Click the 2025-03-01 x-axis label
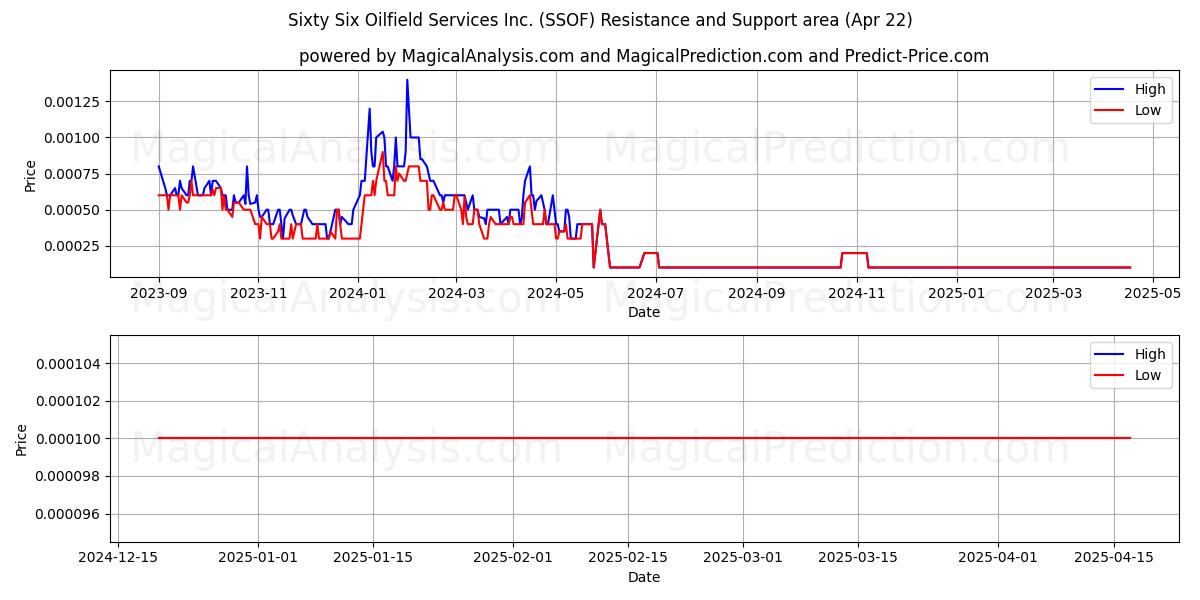 pyautogui.click(x=743, y=559)
